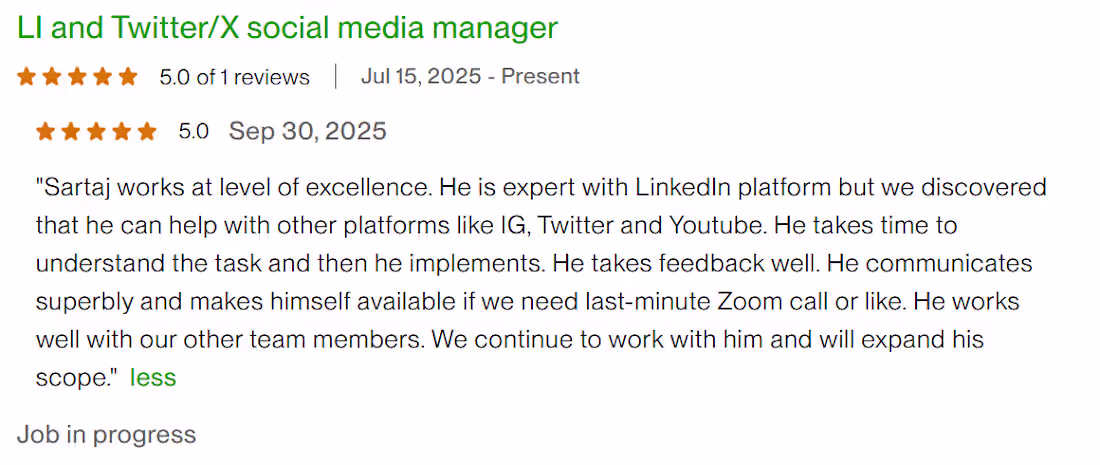Click the "Jul 15, 2025 - Present" date range
Image resolution: width=1100 pixels, height=465 pixels.
pos(470,77)
